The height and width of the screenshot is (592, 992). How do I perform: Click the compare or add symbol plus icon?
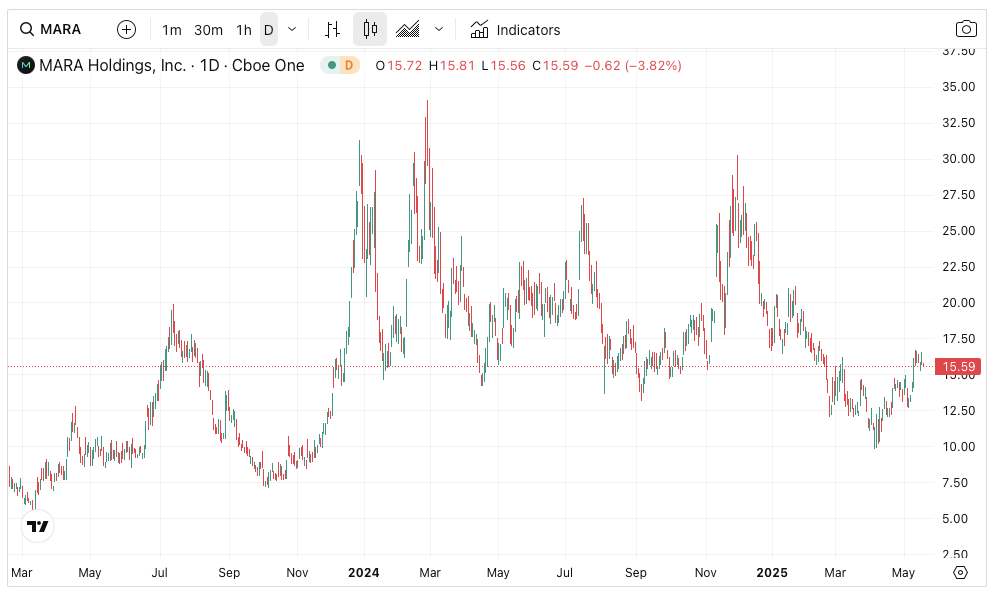point(127,30)
